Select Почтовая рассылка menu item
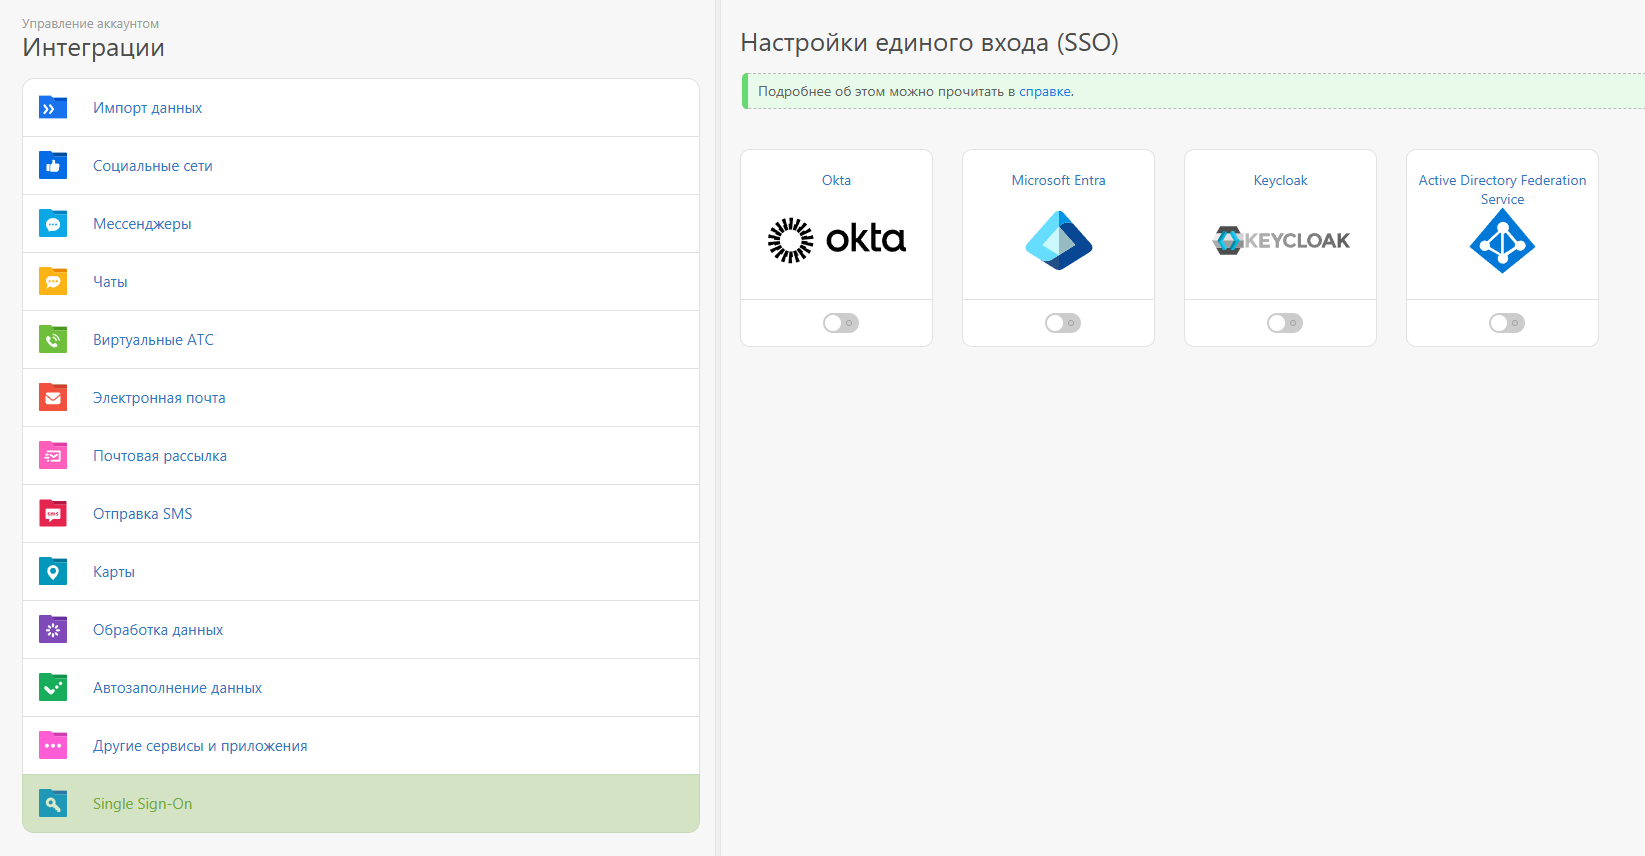1645x856 pixels. tap(160, 456)
